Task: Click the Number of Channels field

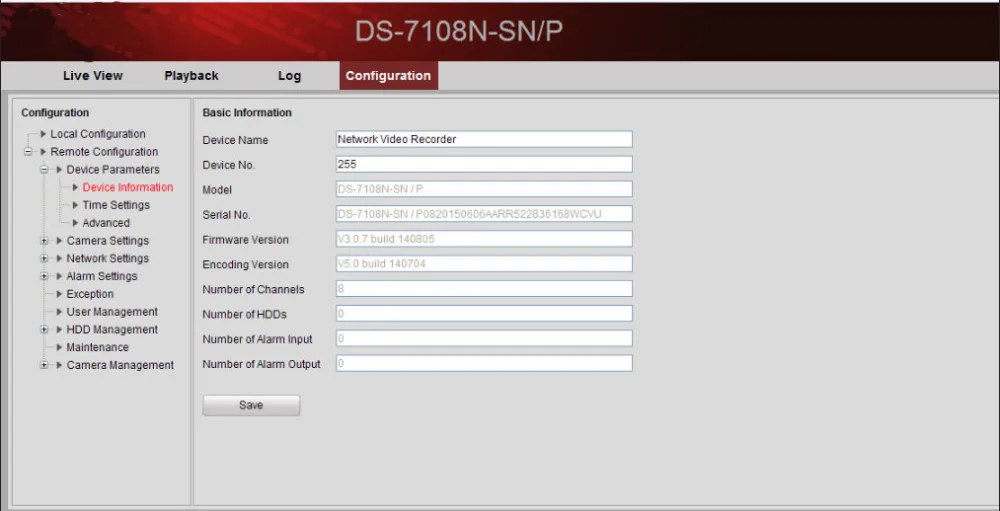Action: click(484, 288)
